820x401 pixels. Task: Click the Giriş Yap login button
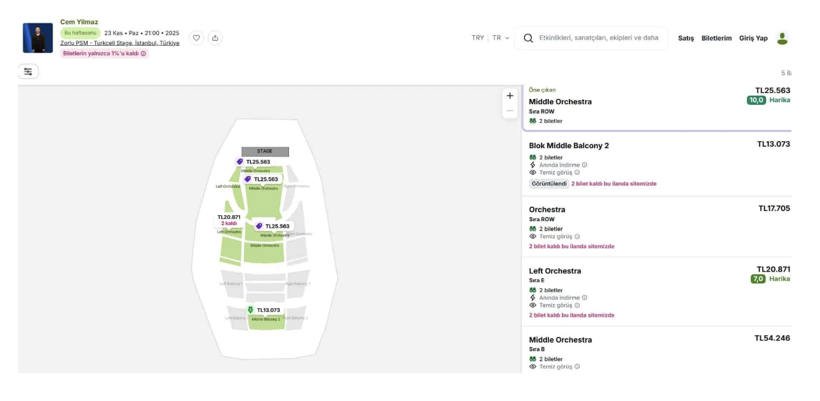click(753, 38)
